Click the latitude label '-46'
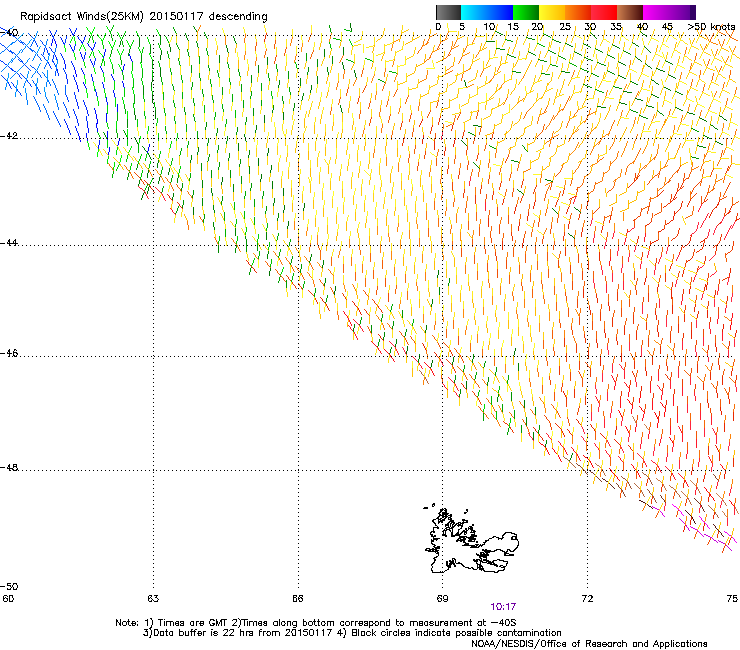740x650 pixels. coord(9,354)
